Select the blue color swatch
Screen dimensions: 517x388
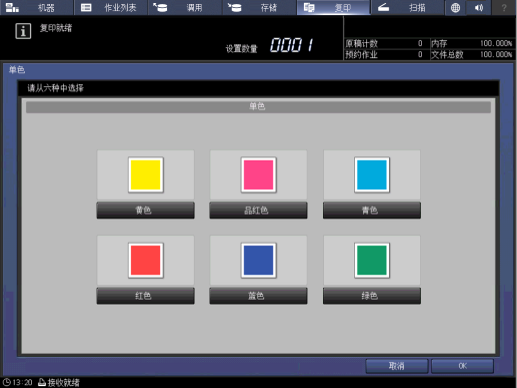[x=258, y=260]
